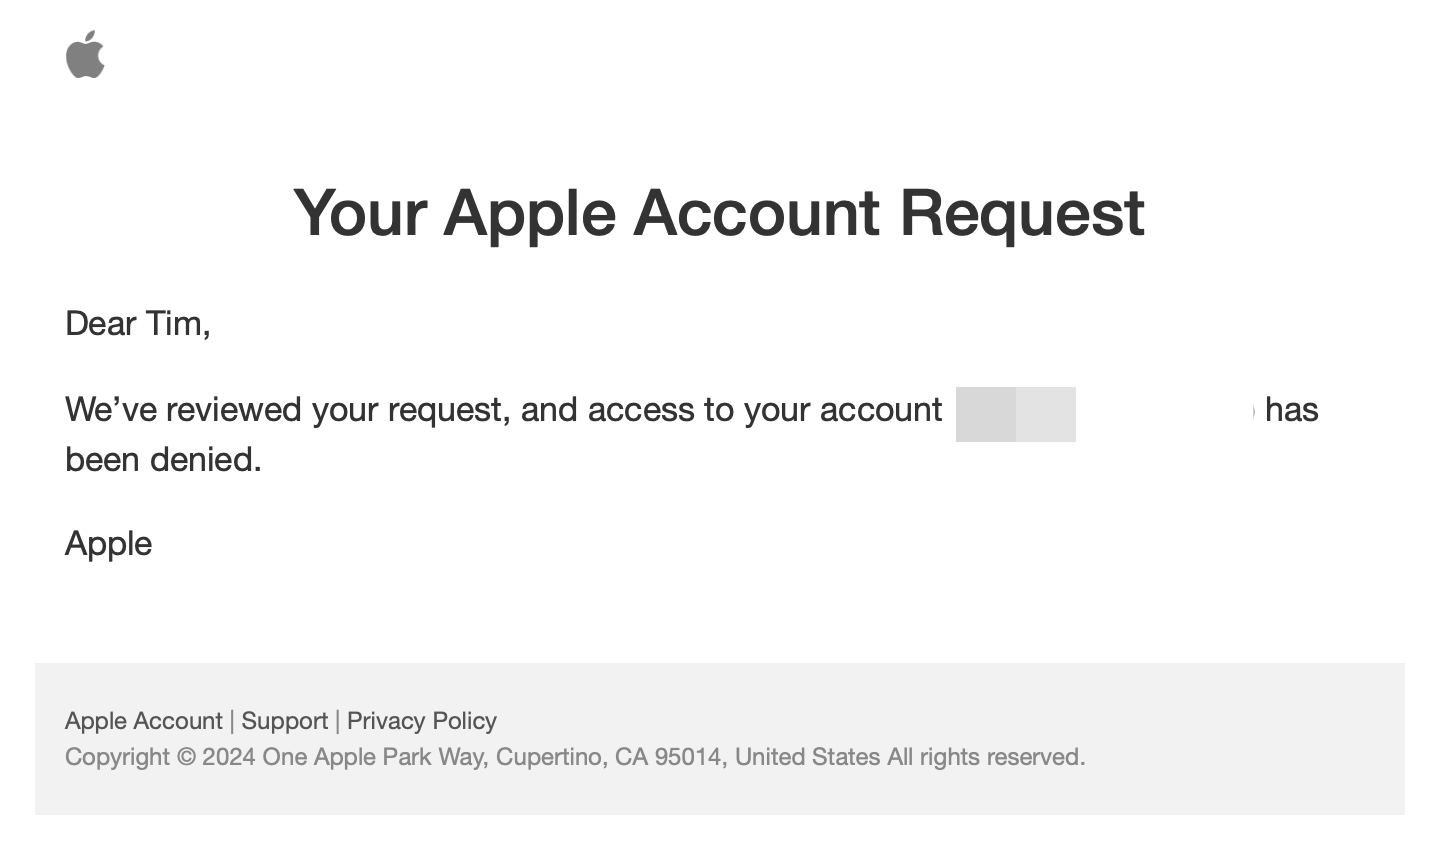Click the "access to your account" phrase

click(764, 410)
